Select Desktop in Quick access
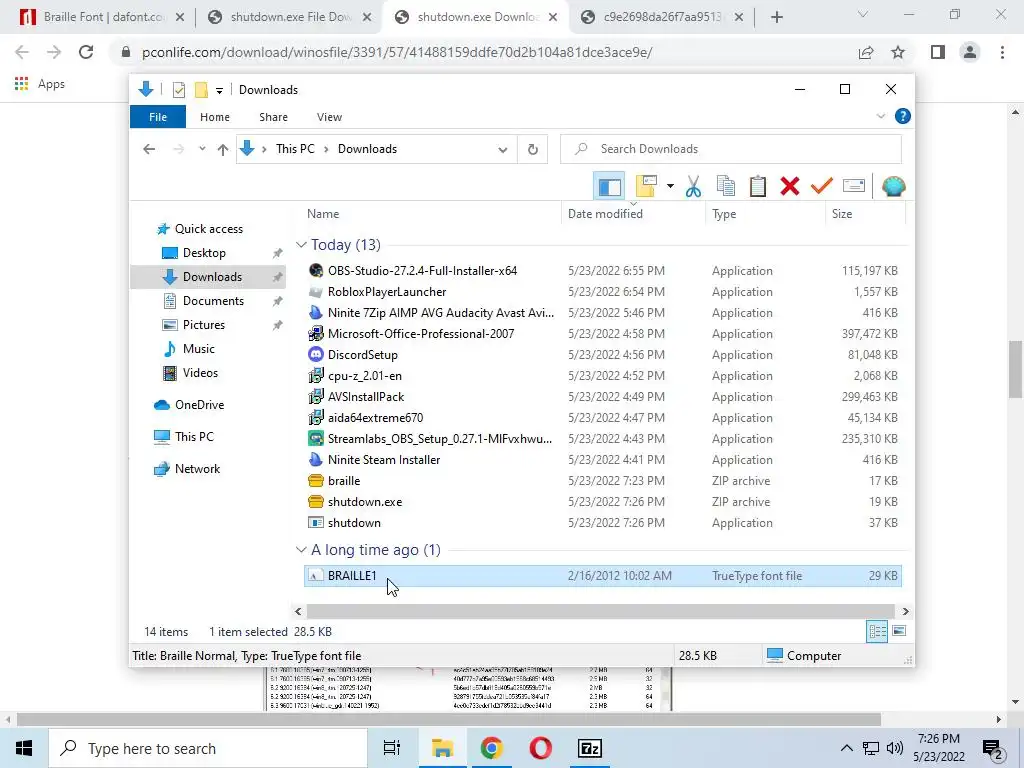The width and height of the screenshot is (1024, 768). [x=204, y=253]
